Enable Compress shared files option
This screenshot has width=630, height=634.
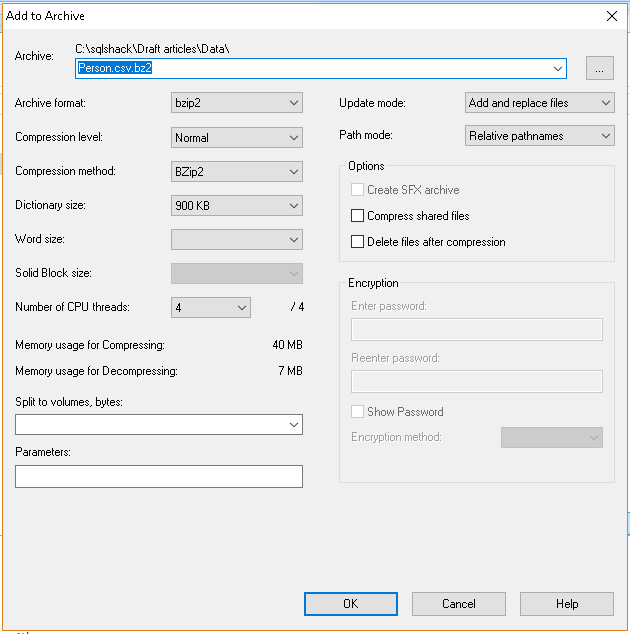click(358, 216)
